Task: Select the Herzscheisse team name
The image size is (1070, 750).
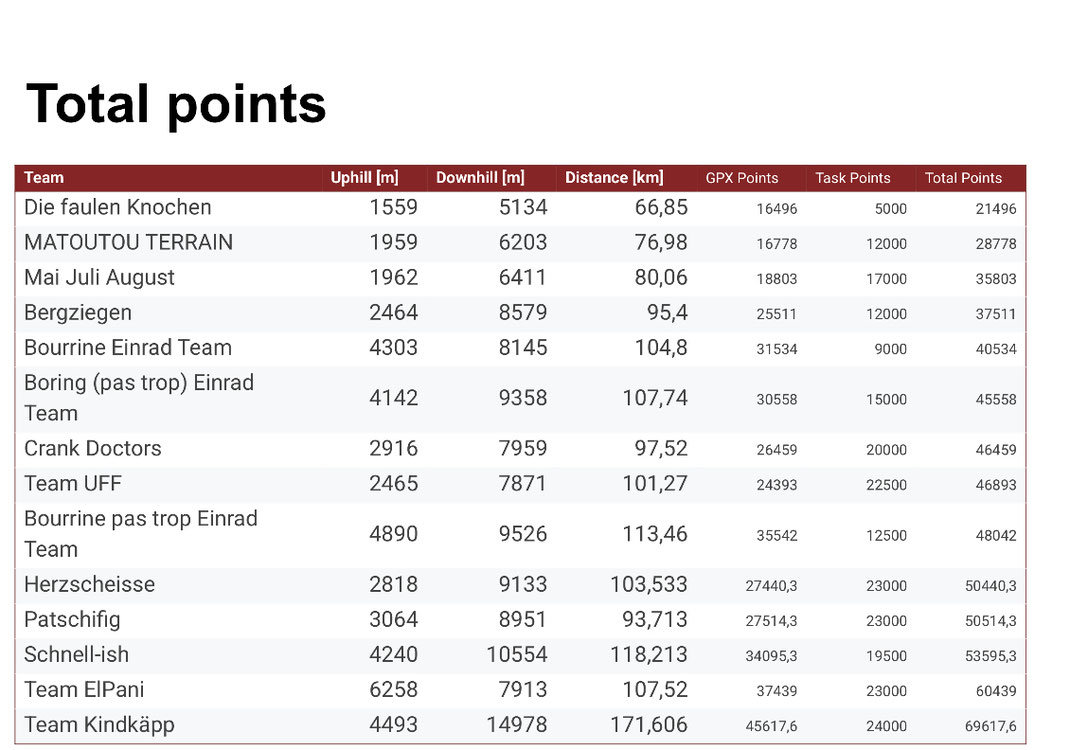Action: (x=89, y=584)
